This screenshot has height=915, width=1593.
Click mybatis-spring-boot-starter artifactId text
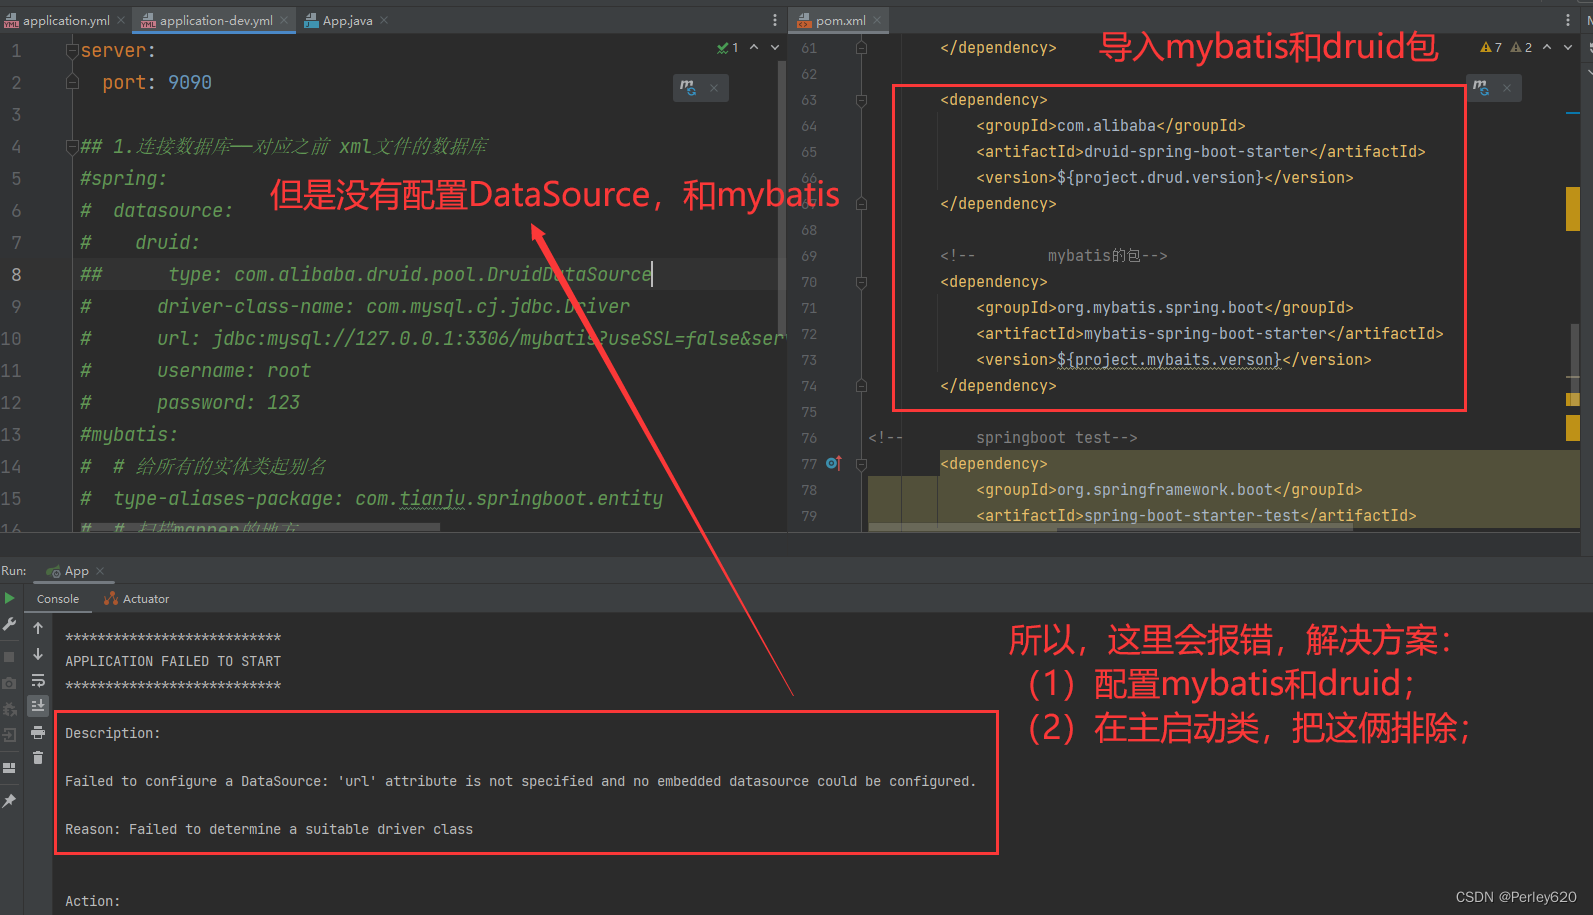[x=1205, y=333]
